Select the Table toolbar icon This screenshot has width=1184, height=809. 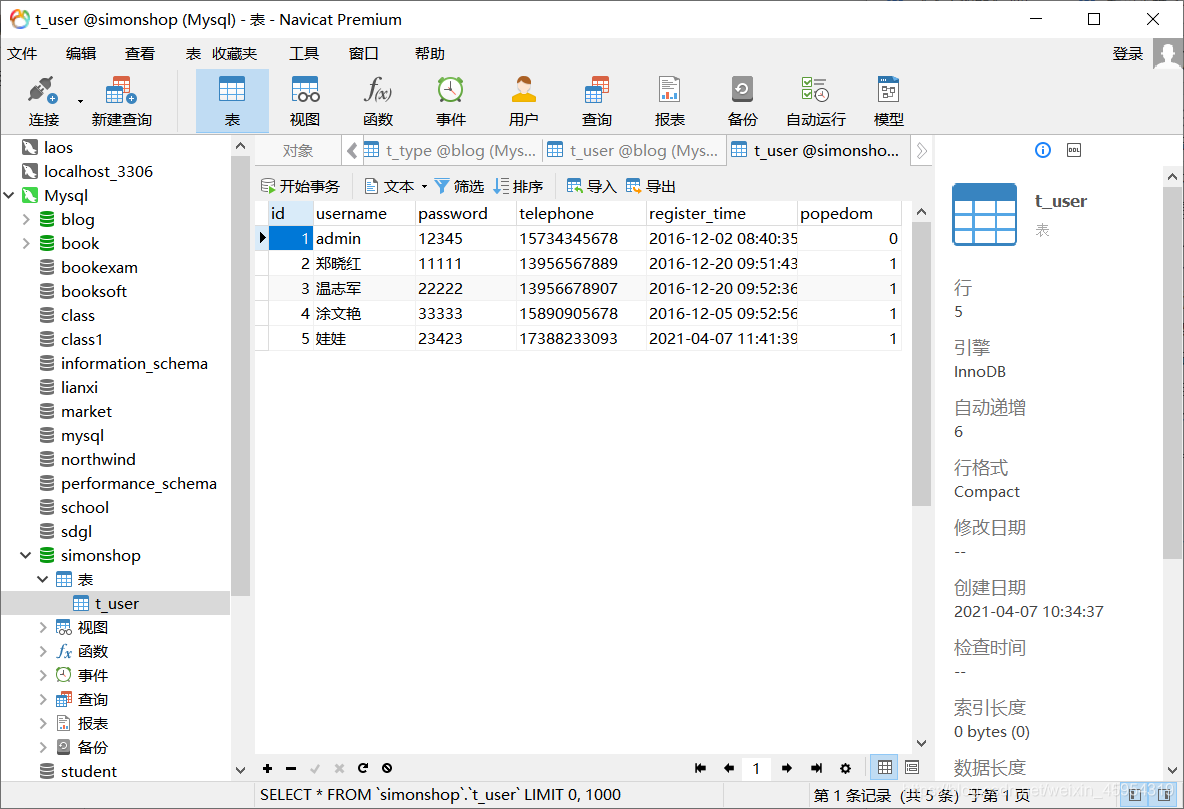232,101
